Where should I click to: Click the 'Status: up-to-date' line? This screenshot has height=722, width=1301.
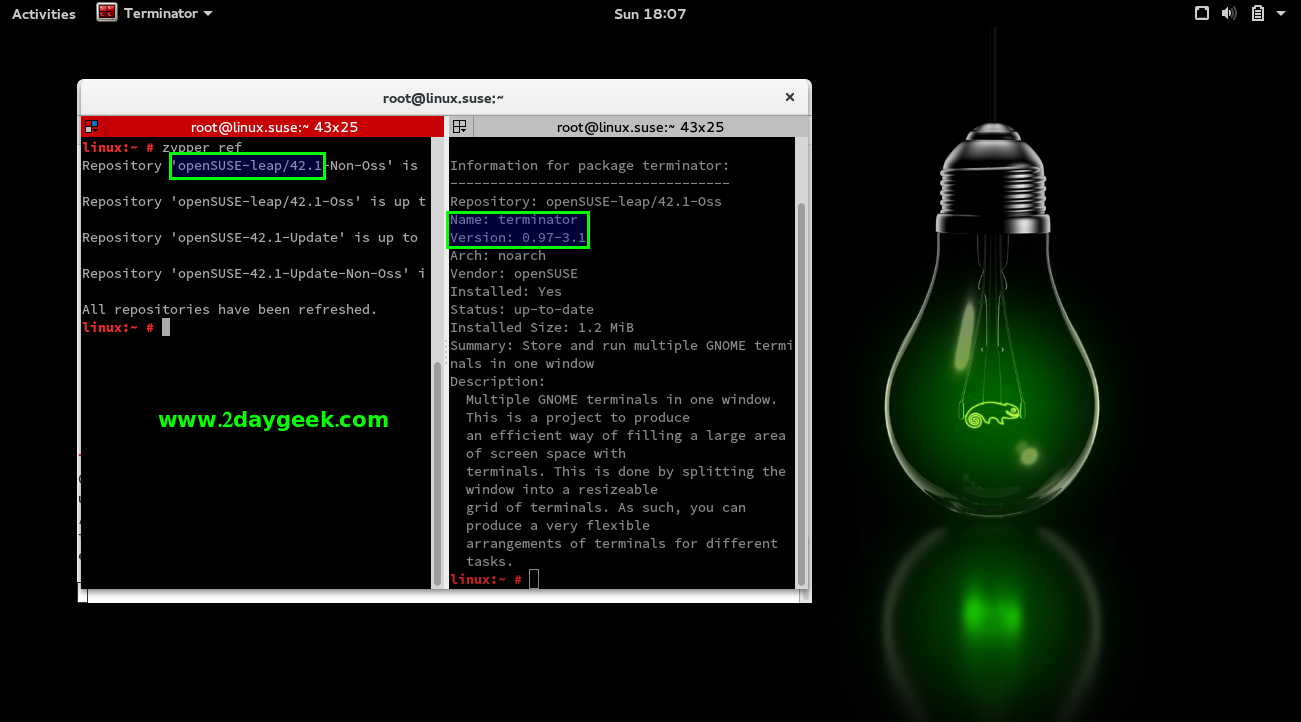[x=522, y=309]
